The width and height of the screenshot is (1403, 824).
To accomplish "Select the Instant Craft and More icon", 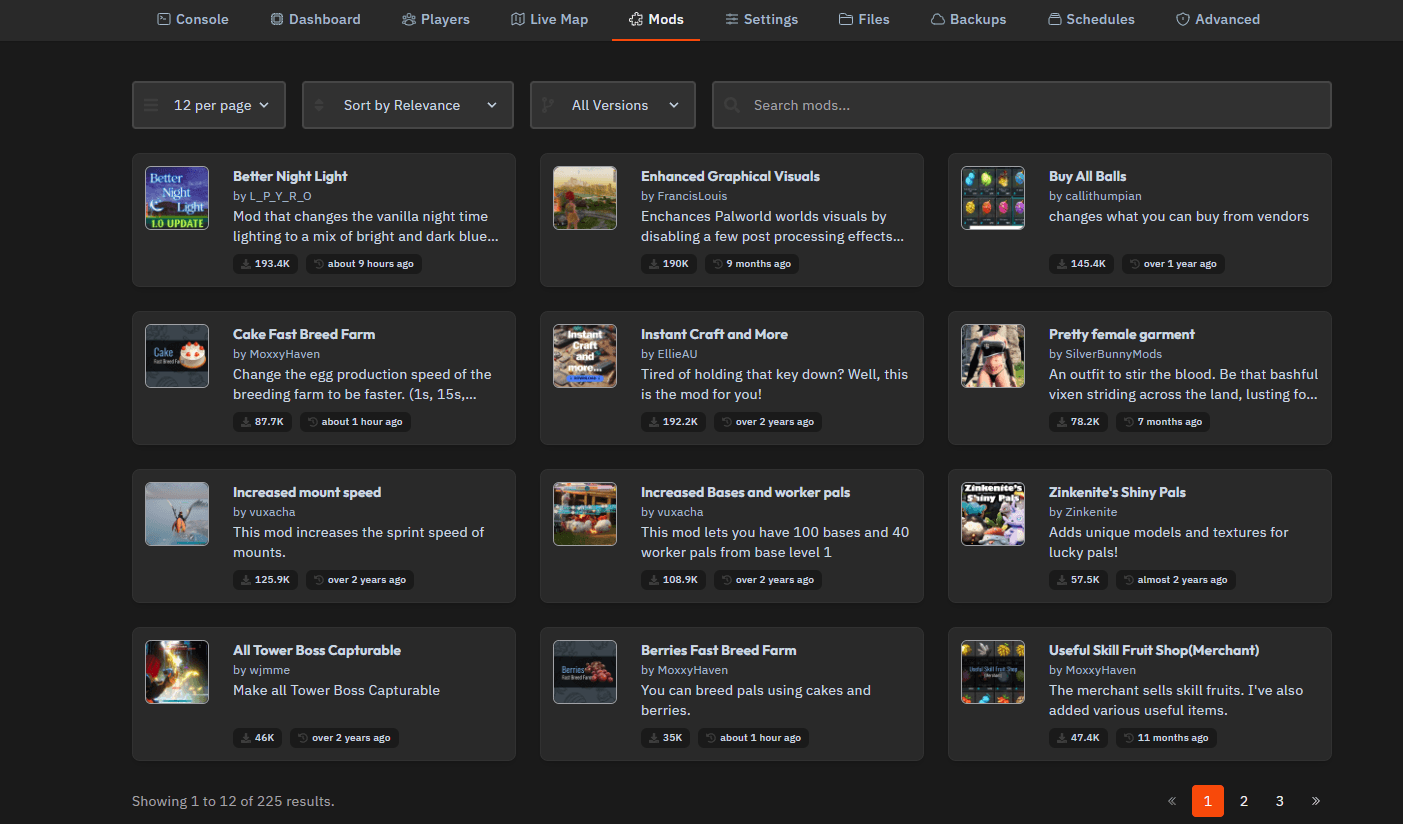I will tap(585, 356).
